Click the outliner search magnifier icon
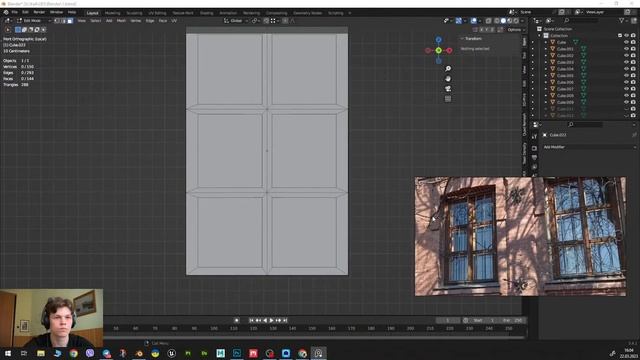 click(x=567, y=20)
